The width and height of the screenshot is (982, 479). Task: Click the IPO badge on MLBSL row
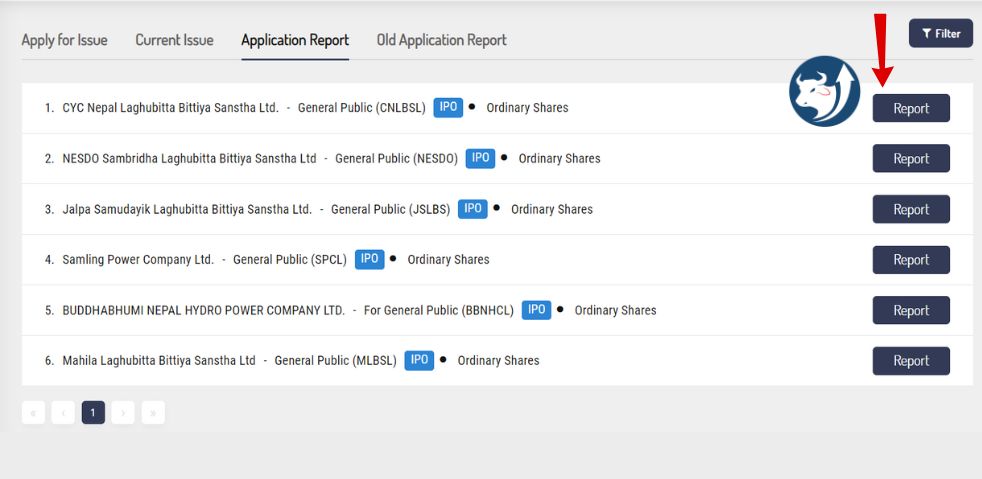point(419,360)
